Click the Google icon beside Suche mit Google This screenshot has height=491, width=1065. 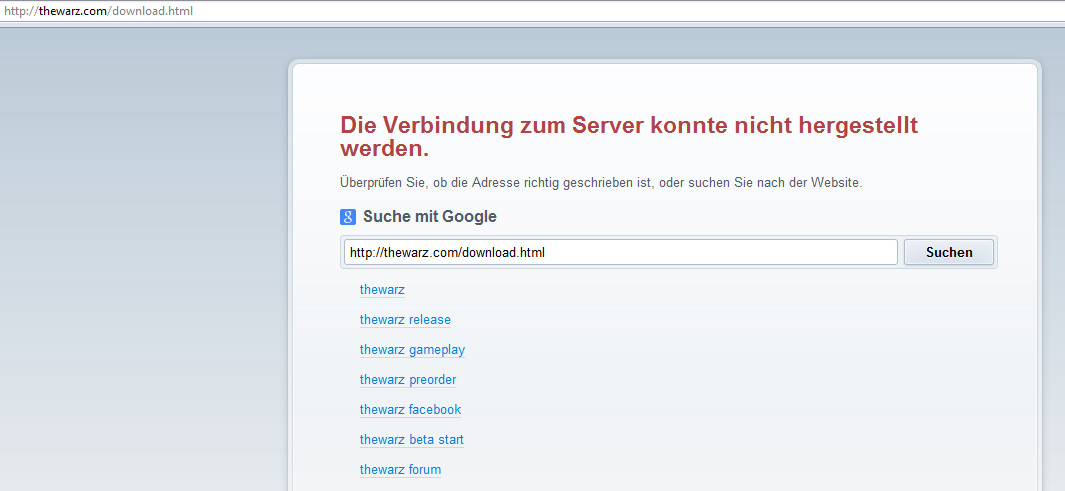pos(348,217)
